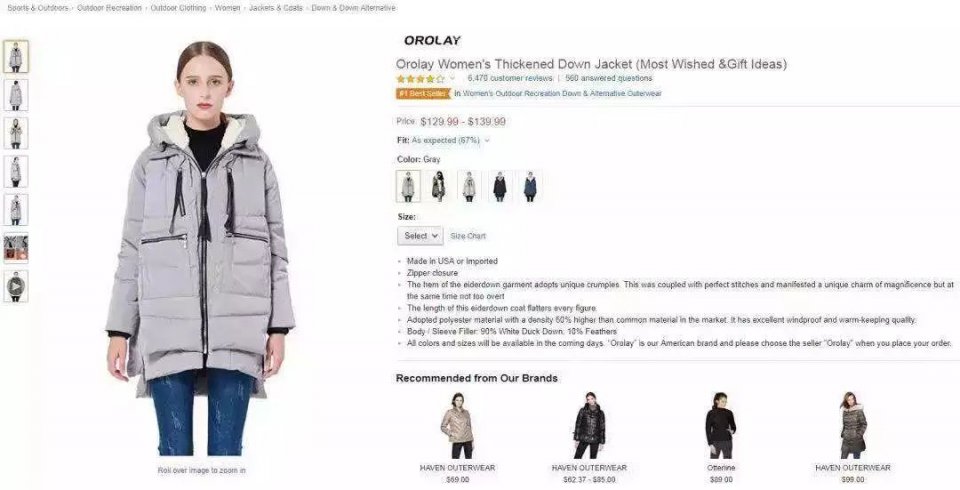Select the colorful pattern thumbnail in sidebar
This screenshot has width=960, height=490.
click(x=16, y=247)
